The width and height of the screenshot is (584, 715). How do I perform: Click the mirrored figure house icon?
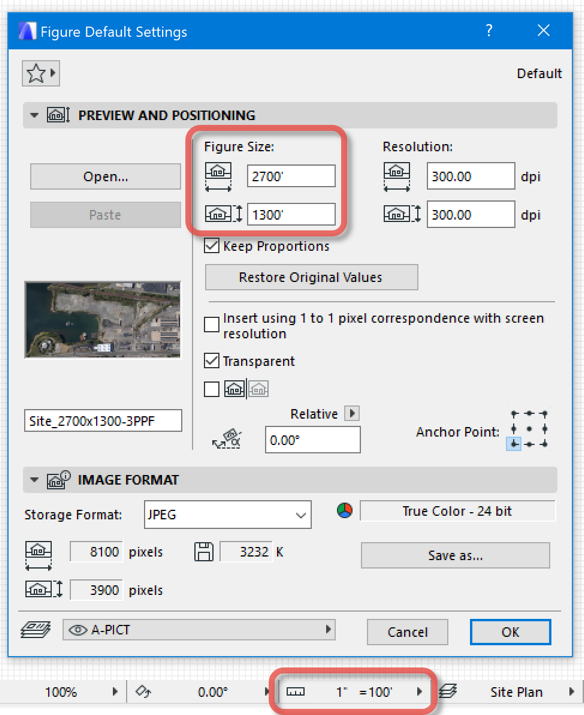(258, 389)
